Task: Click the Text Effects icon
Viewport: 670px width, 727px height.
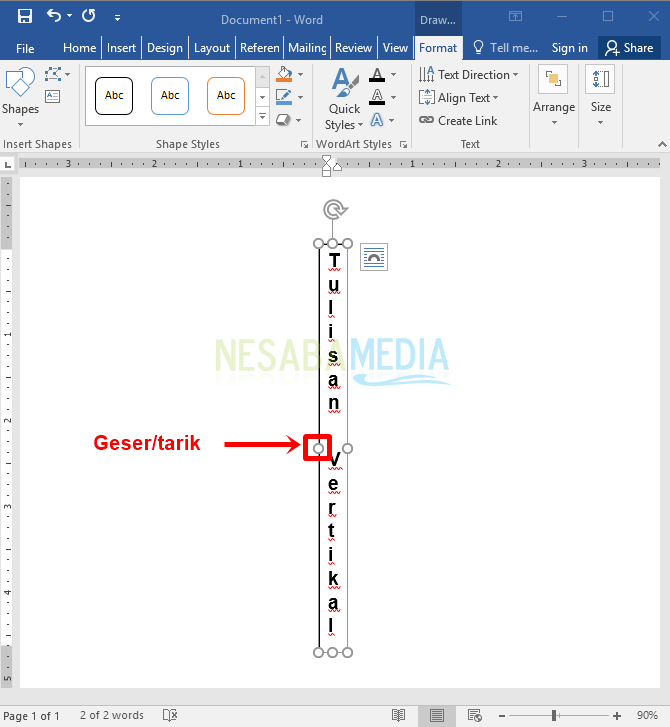Action: (377, 120)
